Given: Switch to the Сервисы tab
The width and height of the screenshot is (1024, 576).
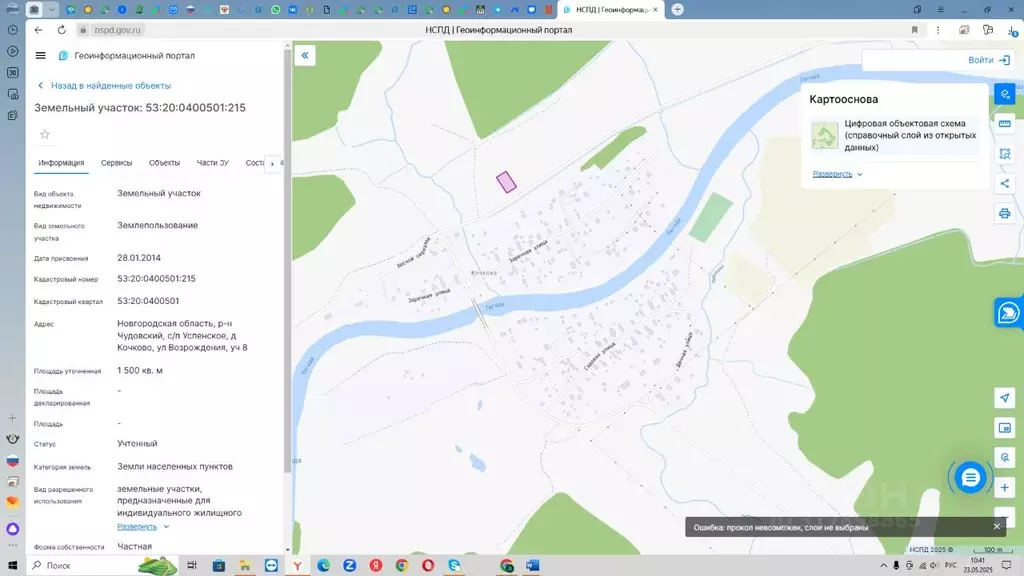Looking at the screenshot, I should (116, 163).
